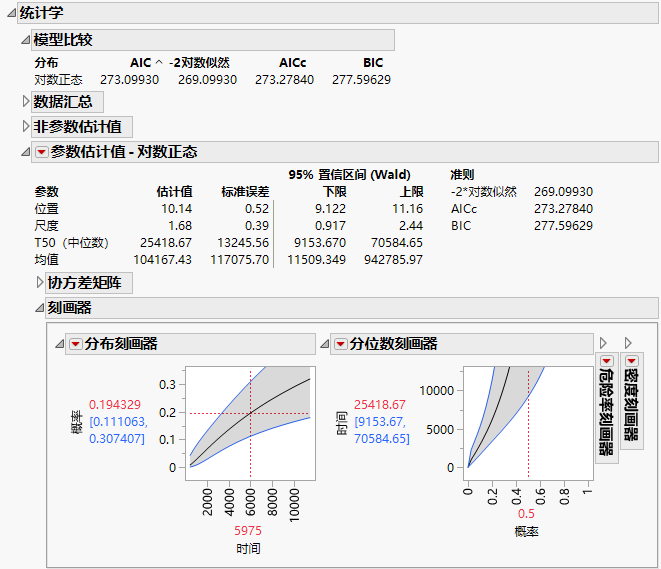Click the quantile profiler plot curve area

pyautogui.click(x=528, y=423)
